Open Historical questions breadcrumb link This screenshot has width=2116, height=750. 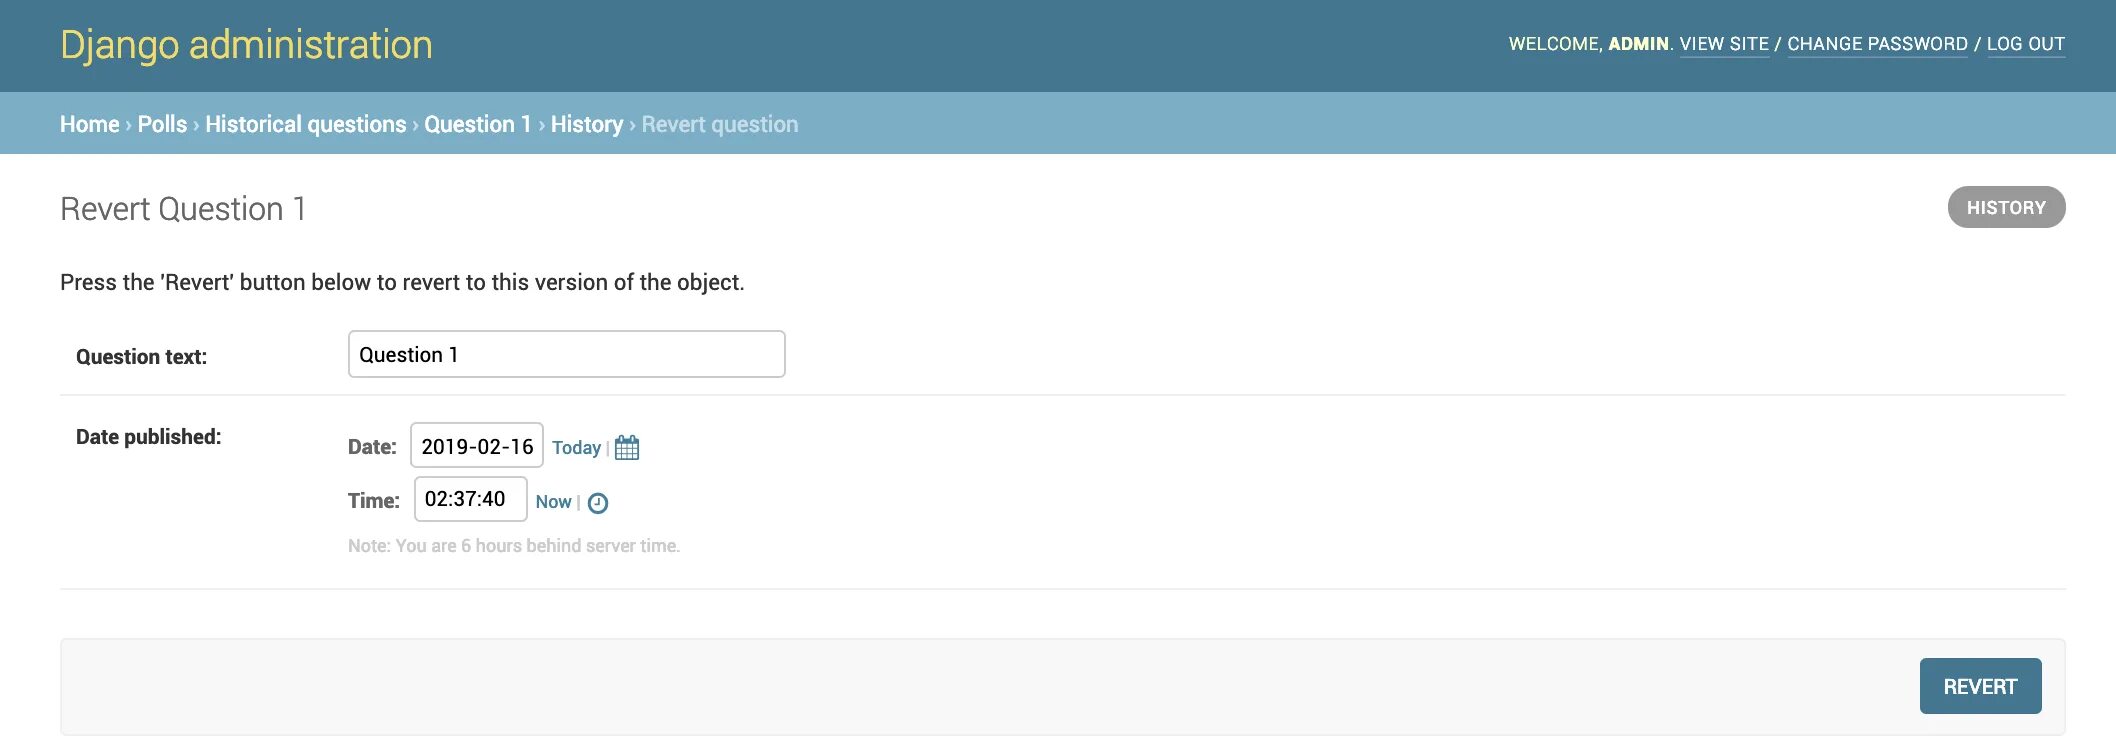305,124
